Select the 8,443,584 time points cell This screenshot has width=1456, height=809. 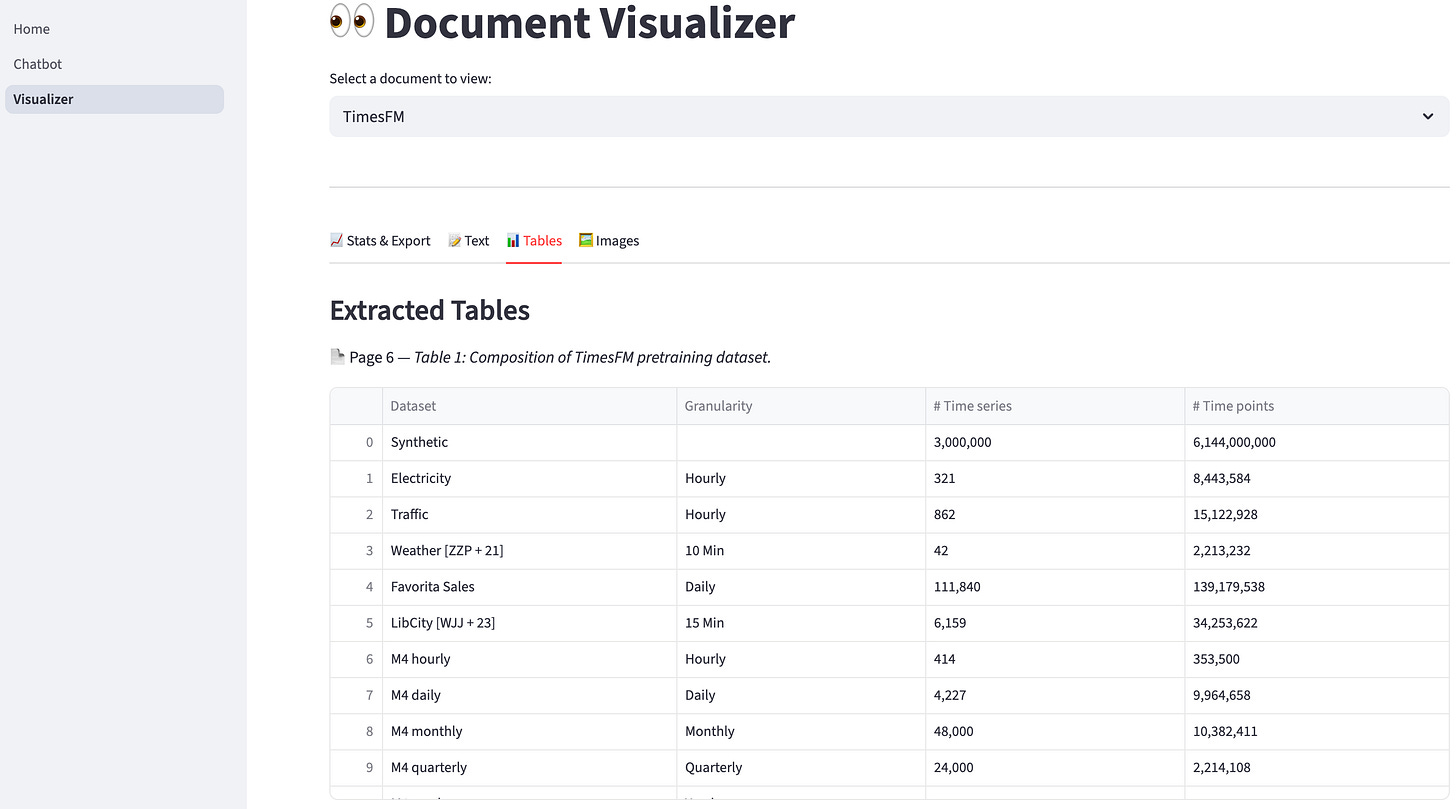click(1316, 478)
